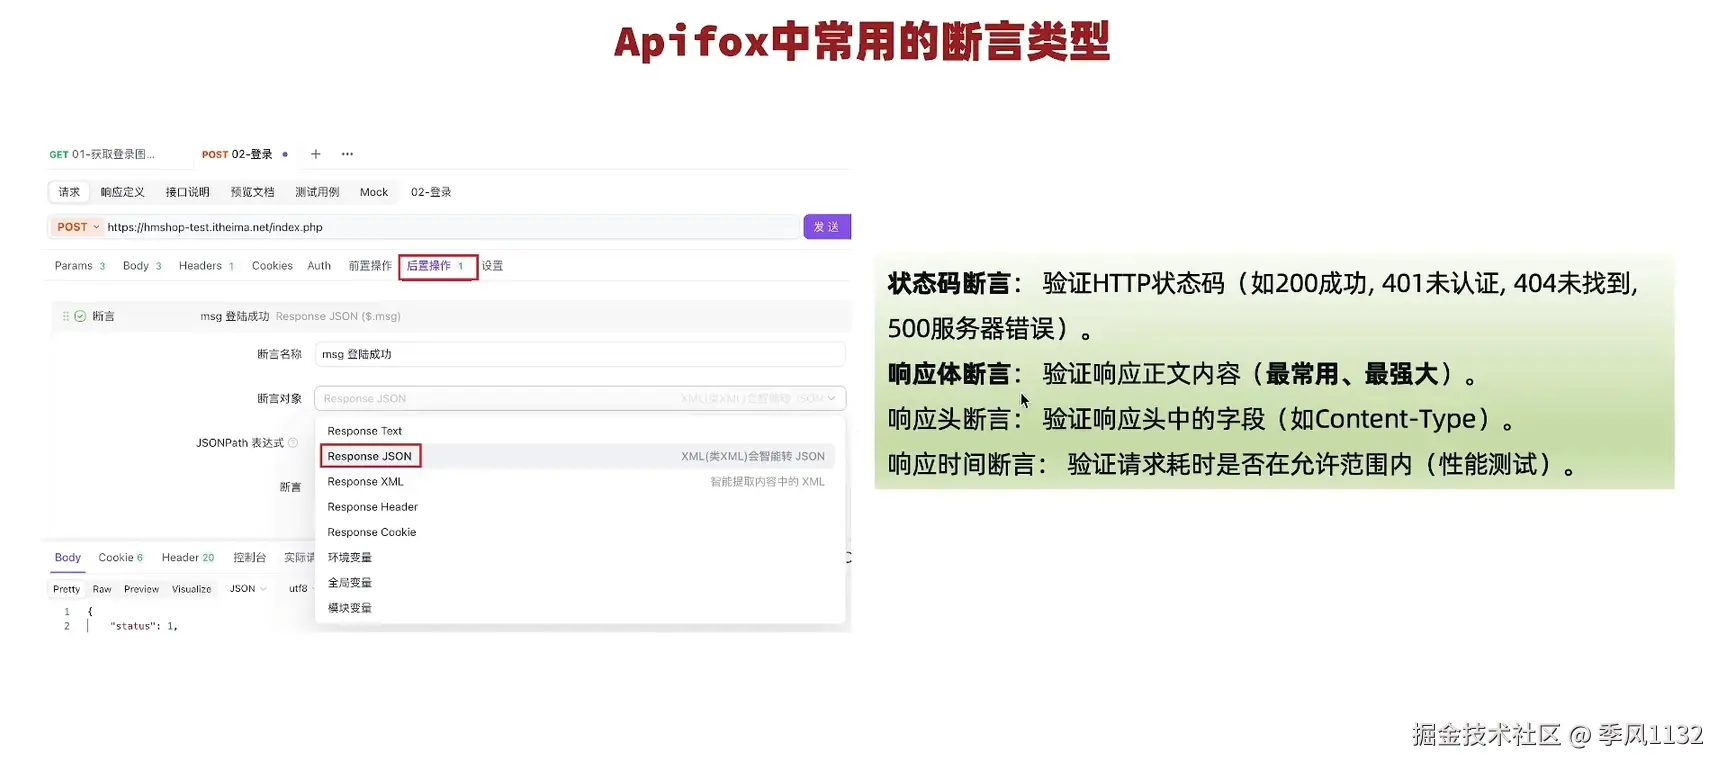1725x770 pixels.
Task: Click the "status": 1, line in response
Action: [x=144, y=626]
